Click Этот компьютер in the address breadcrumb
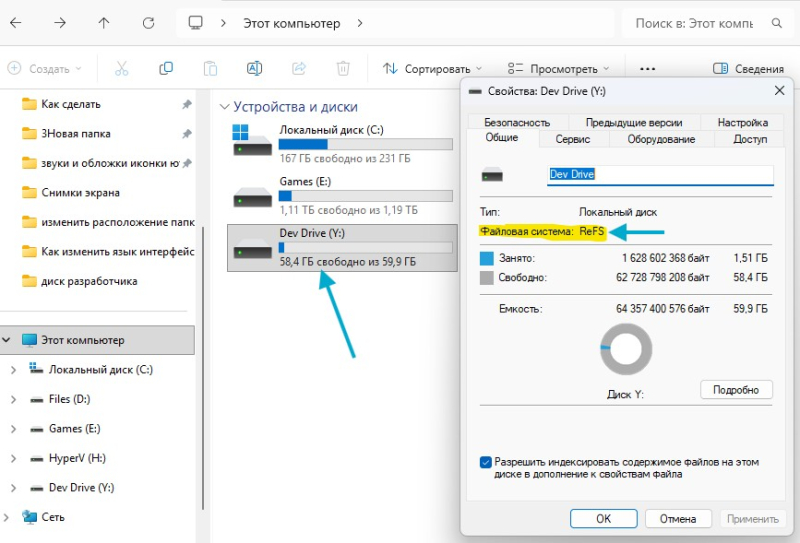 click(291, 23)
